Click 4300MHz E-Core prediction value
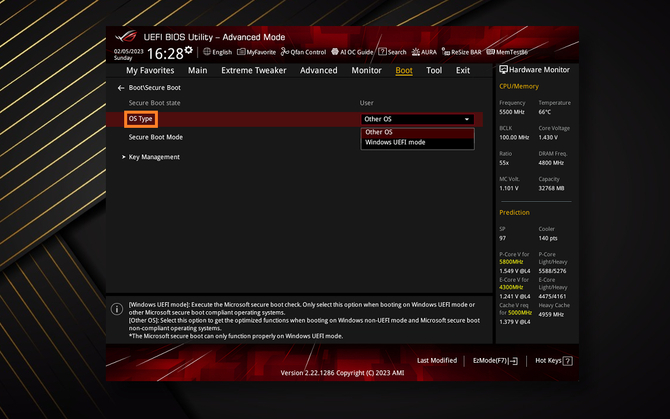 pyautogui.click(x=511, y=287)
